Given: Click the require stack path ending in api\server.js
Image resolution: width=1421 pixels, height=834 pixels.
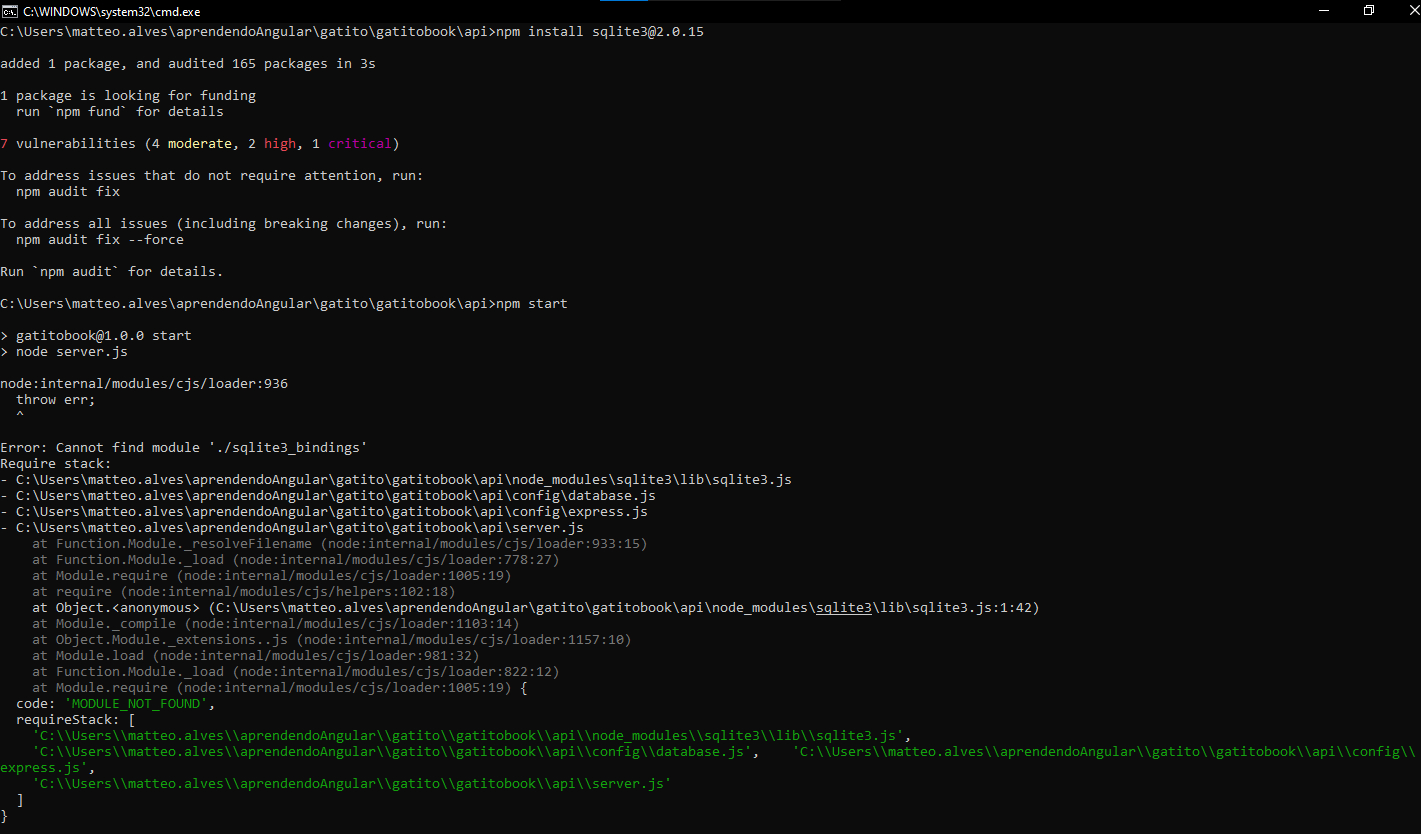Looking at the screenshot, I should (x=292, y=528).
